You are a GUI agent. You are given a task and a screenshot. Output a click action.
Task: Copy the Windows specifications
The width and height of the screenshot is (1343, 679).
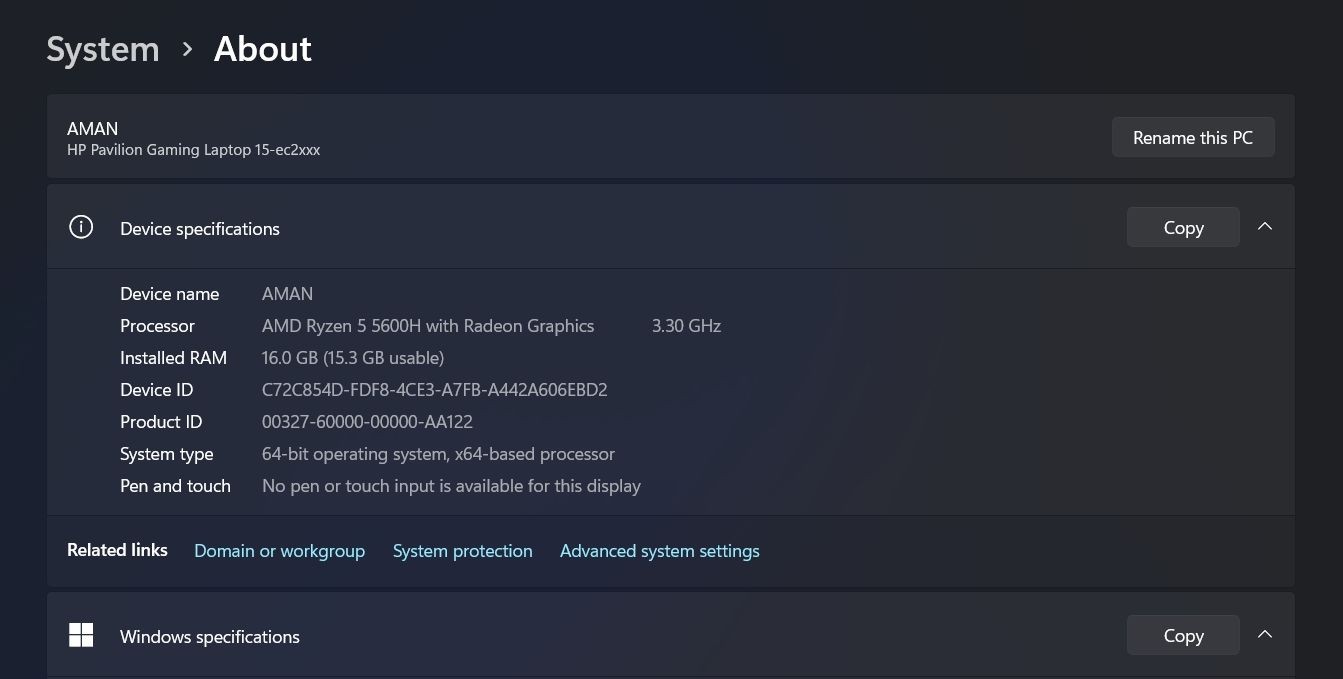[x=1183, y=635]
